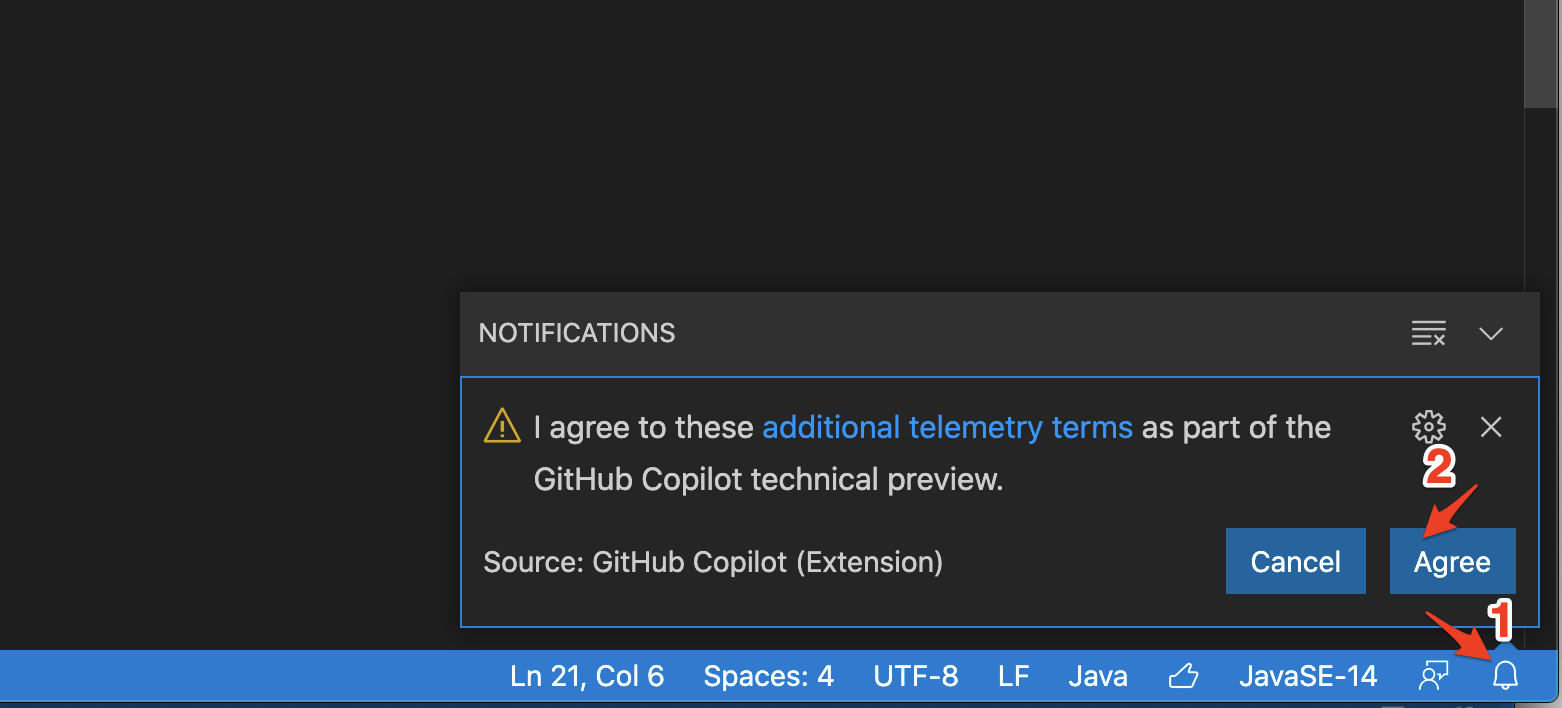This screenshot has width=1562, height=708.
Task: Select the NOTIFICATIONS panel header
Action: [x=576, y=332]
